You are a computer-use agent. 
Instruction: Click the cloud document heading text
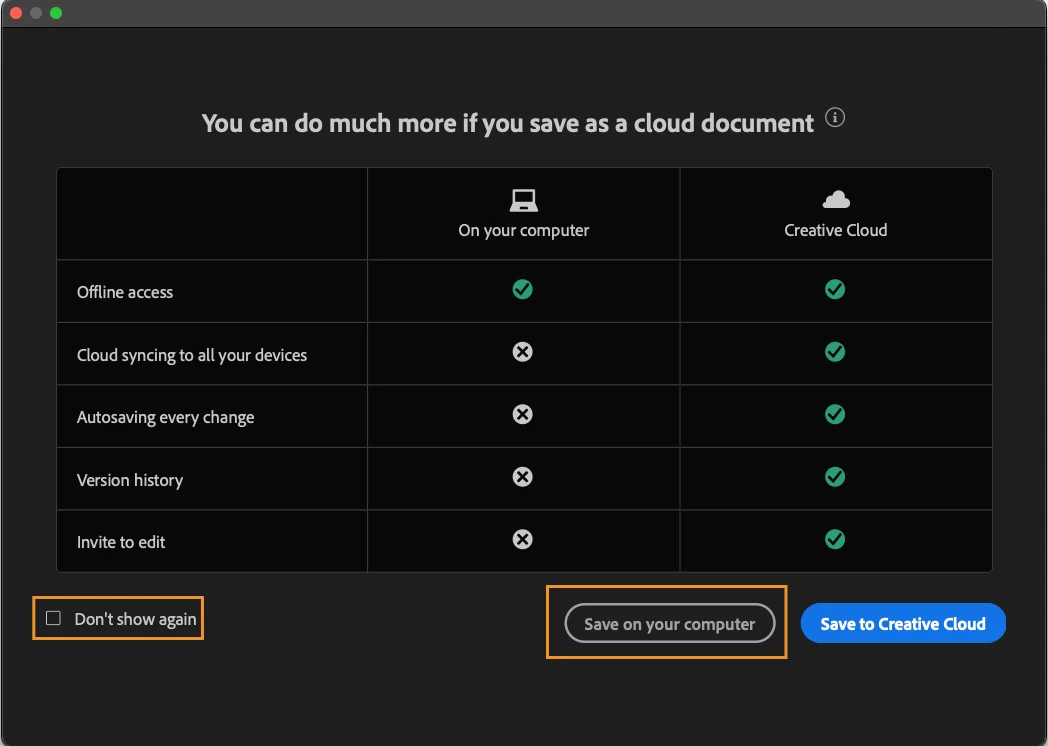pyautogui.click(x=508, y=124)
